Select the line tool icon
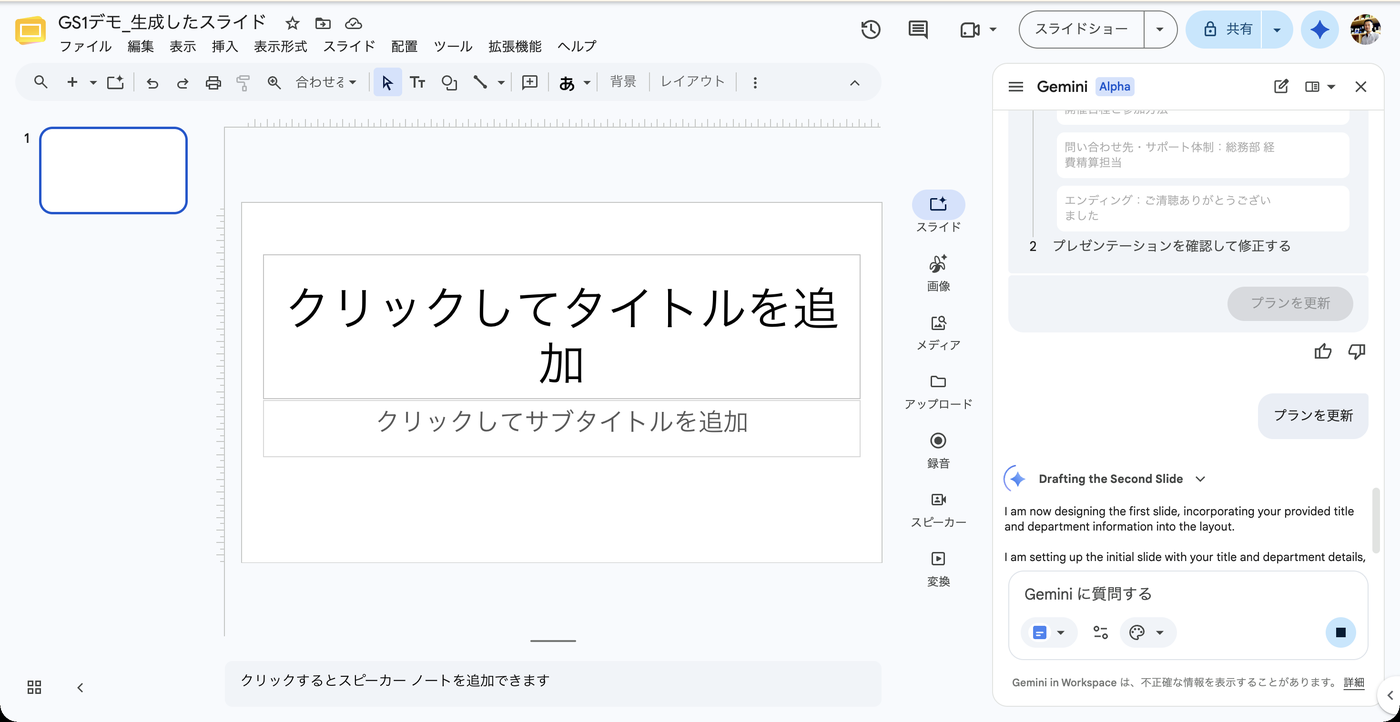 (480, 83)
